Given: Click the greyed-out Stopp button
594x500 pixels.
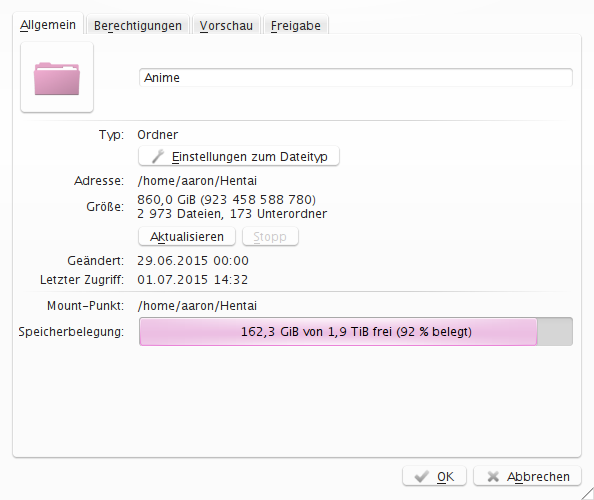Looking at the screenshot, I should [x=270, y=236].
